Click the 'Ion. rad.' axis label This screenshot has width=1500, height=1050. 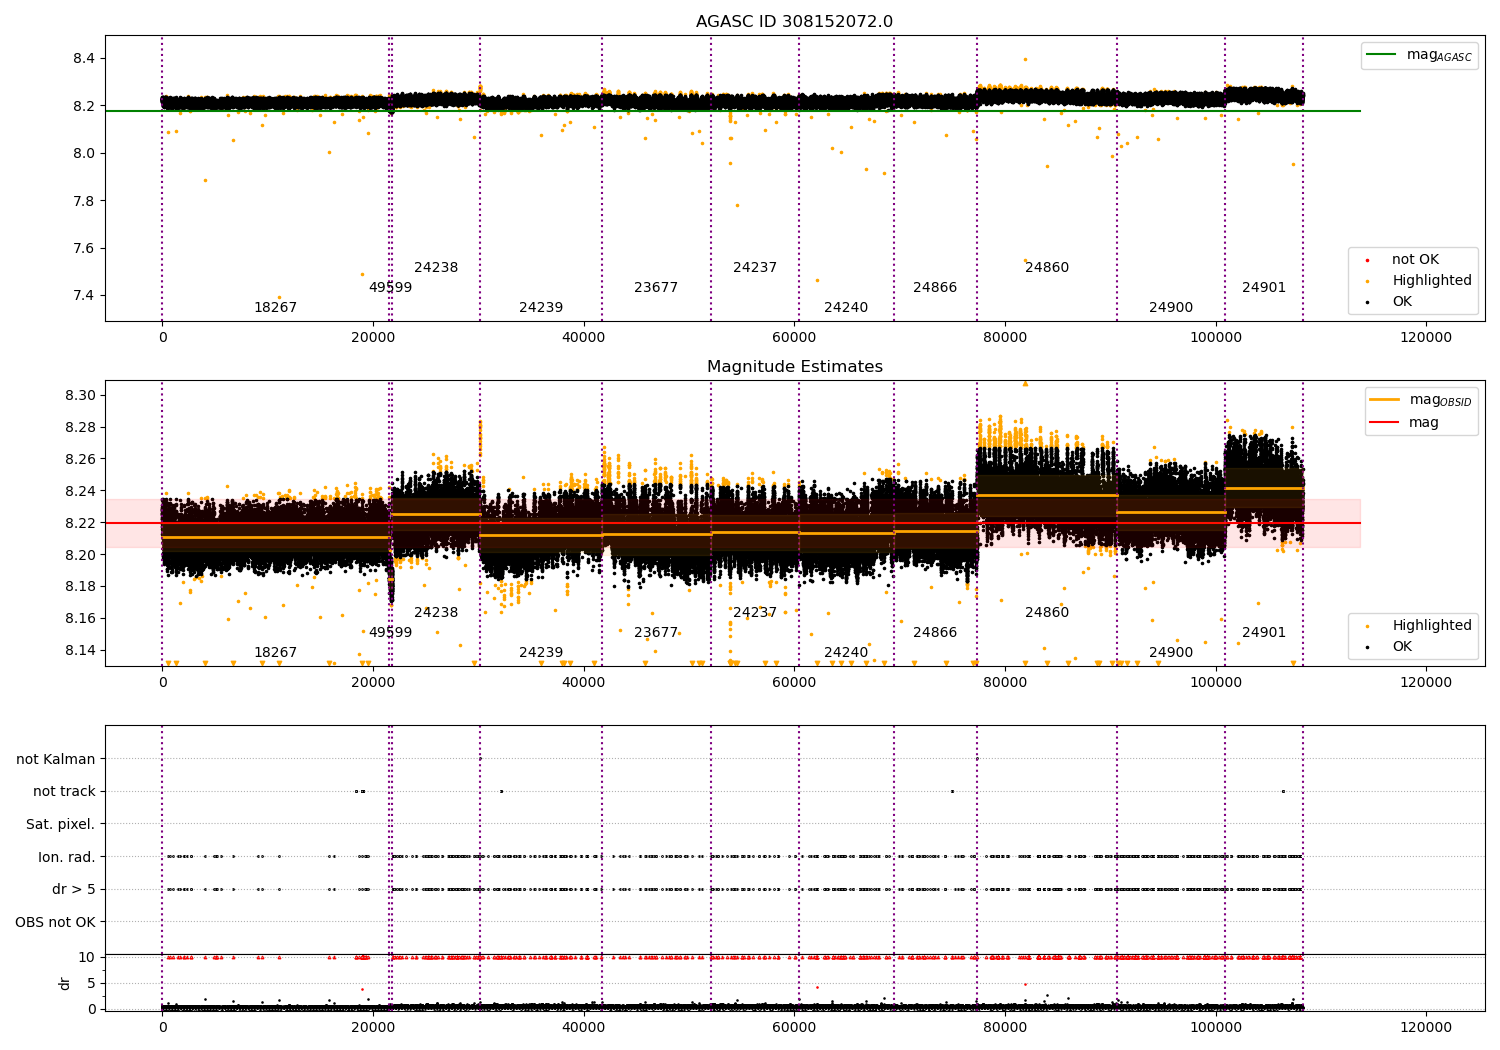[67, 857]
